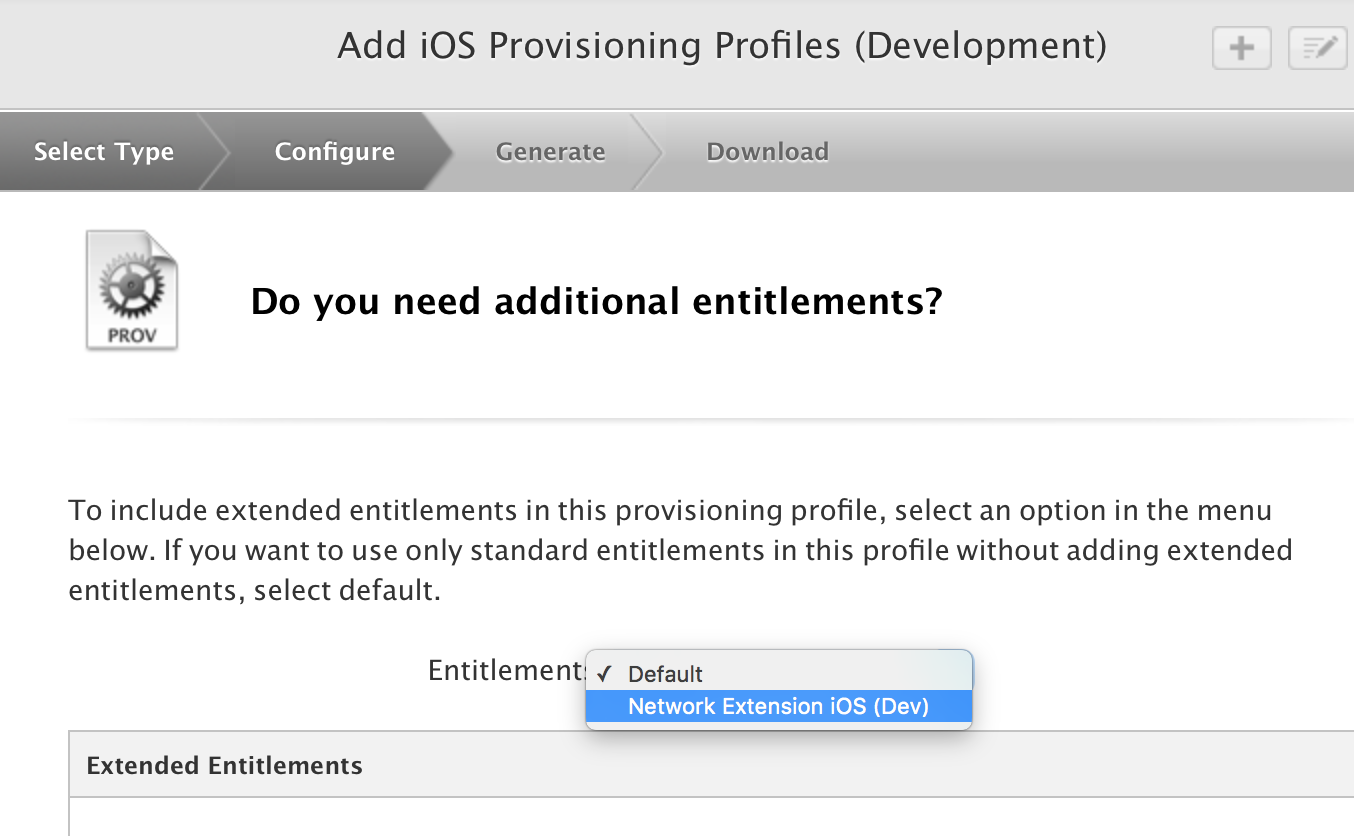1354x836 pixels.
Task: Select Network Extension iOS (Dev) entitlement
Action: pyautogui.click(x=778, y=707)
